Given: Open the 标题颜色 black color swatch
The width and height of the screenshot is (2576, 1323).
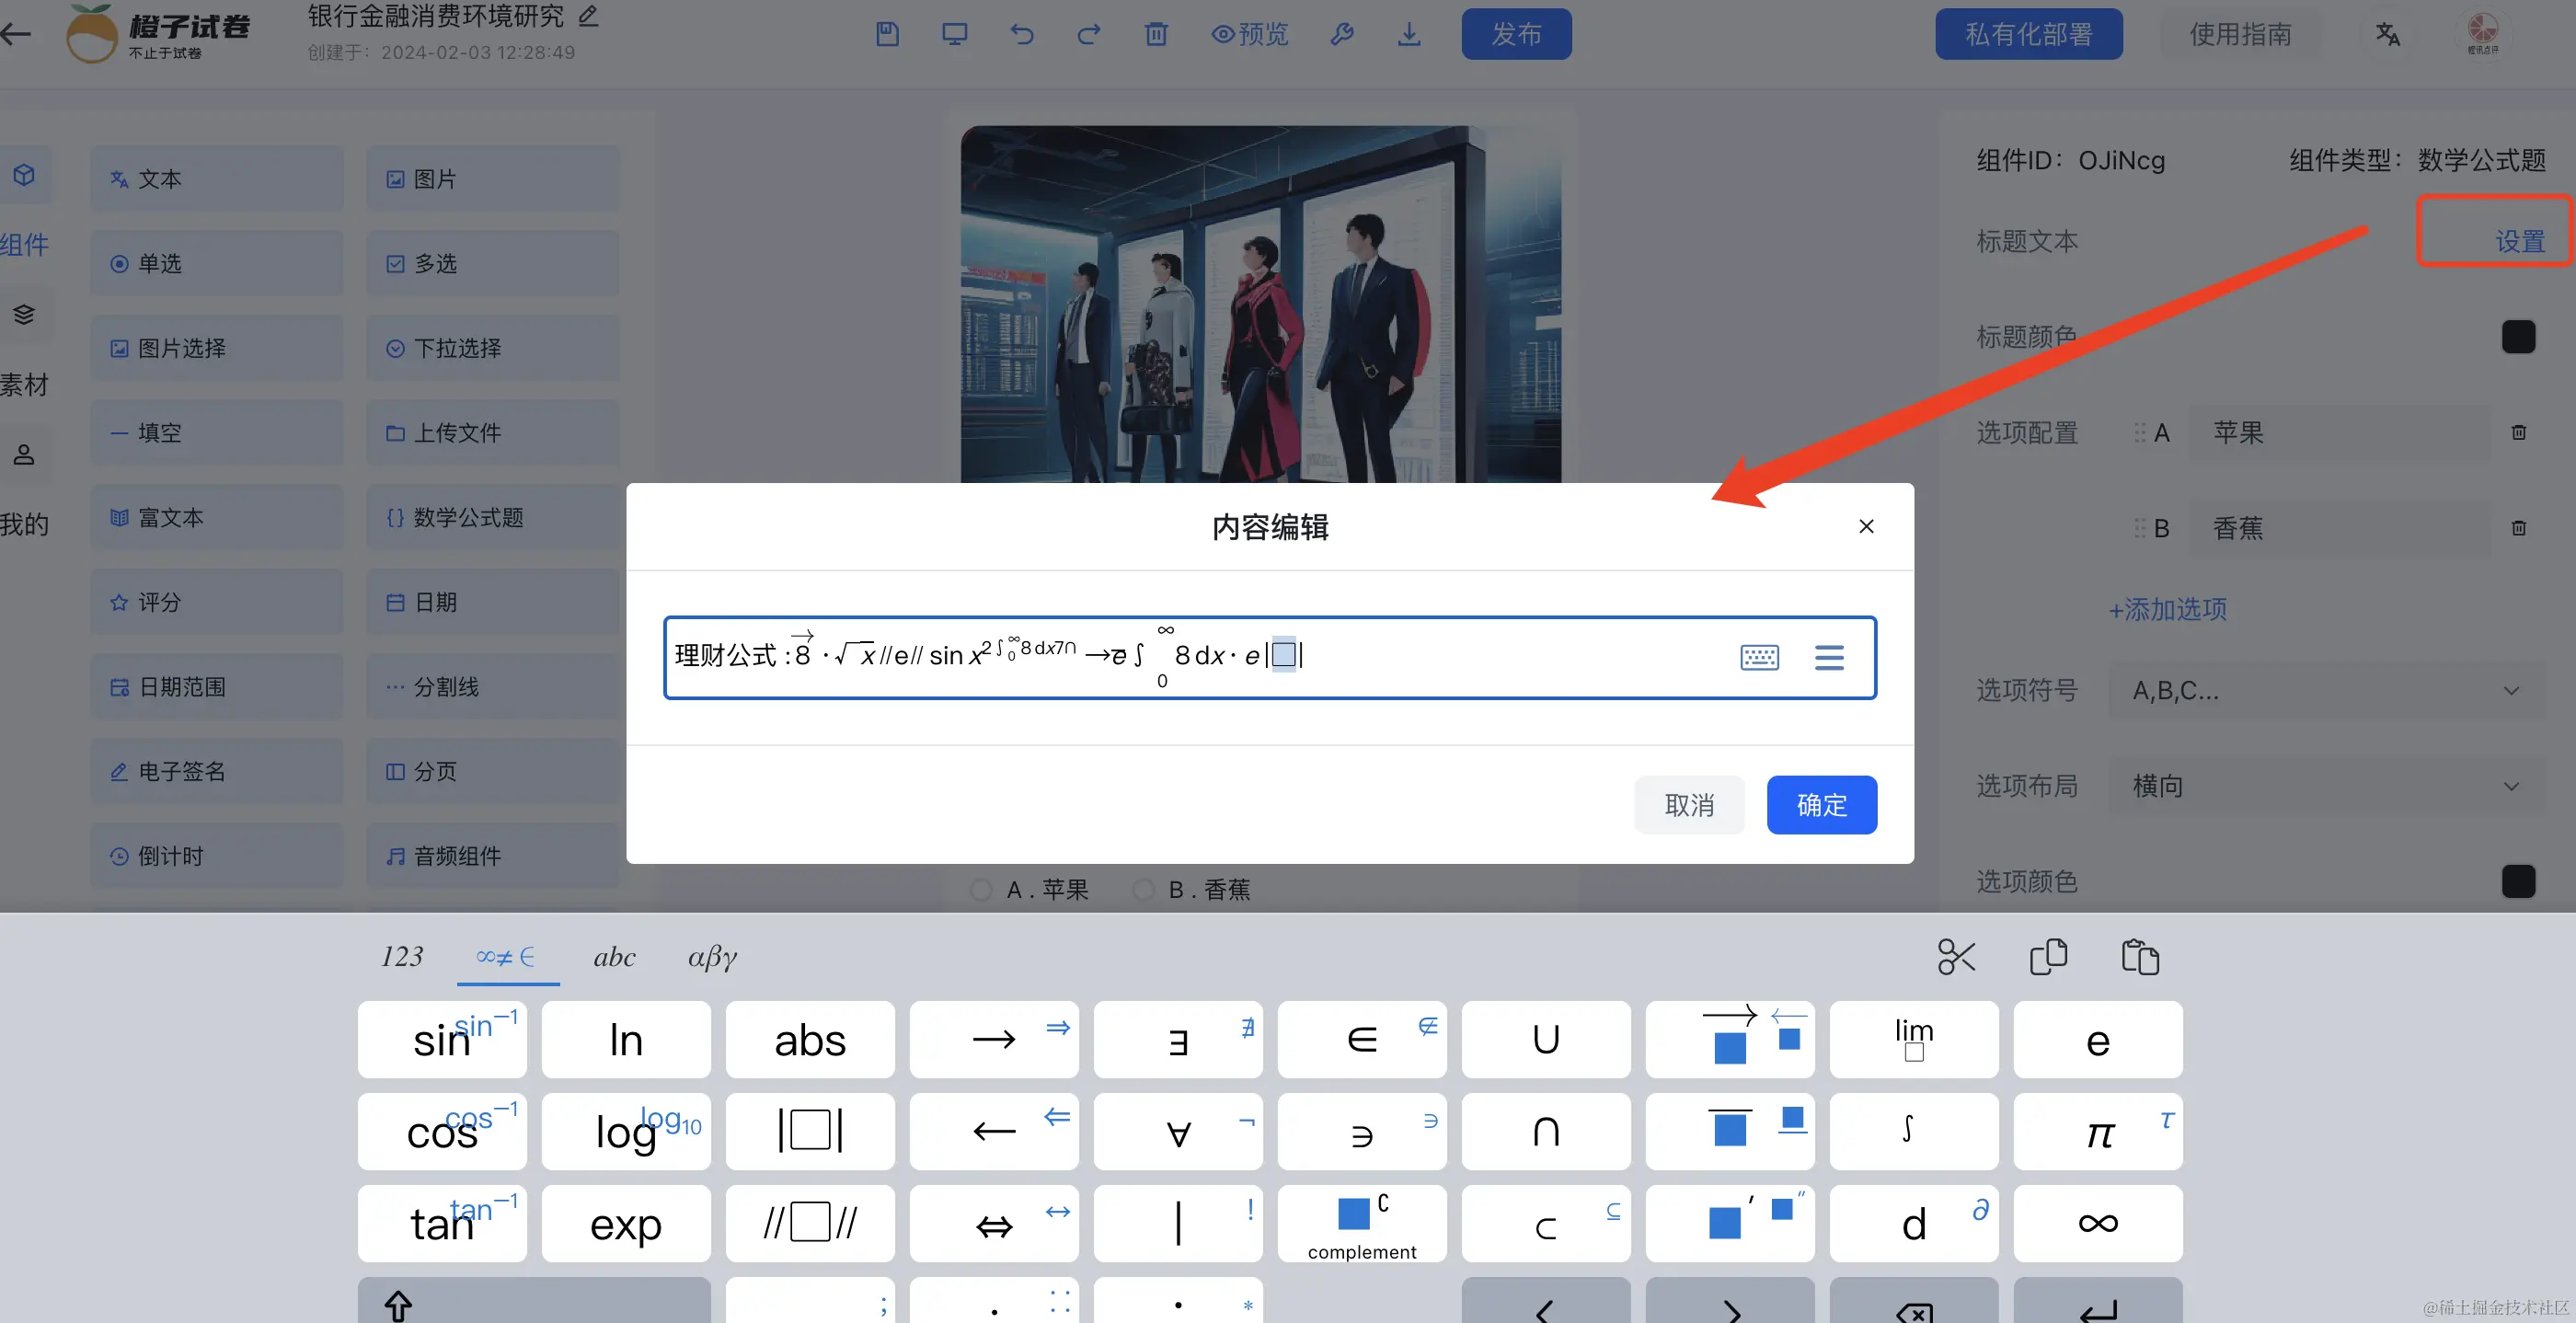Looking at the screenshot, I should pyautogui.click(x=2518, y=337).
